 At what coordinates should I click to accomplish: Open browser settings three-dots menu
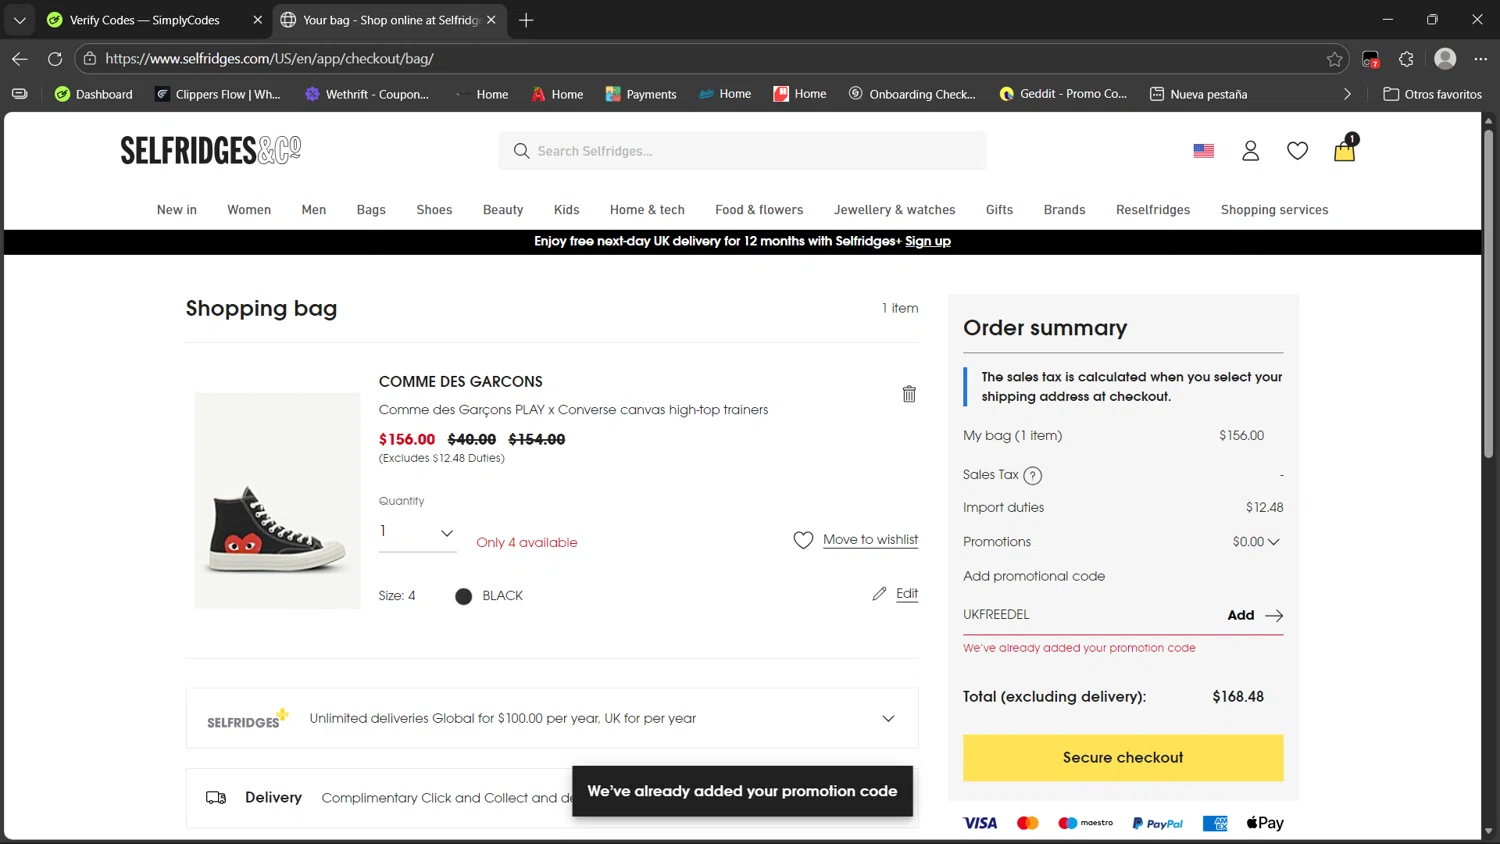(x=1481, y=59)
